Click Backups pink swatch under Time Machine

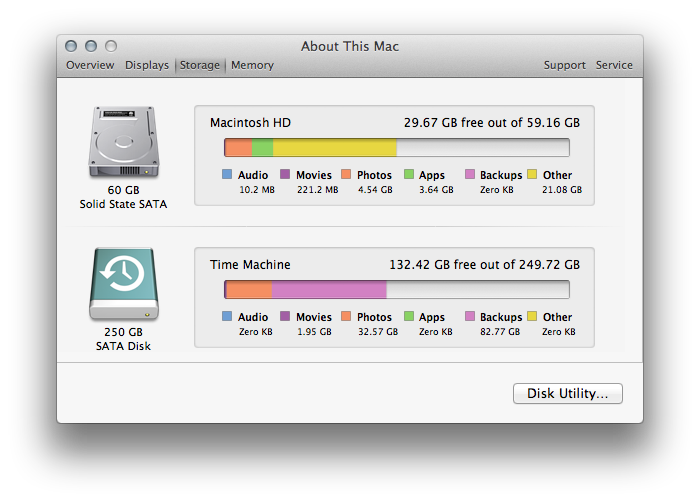tap(470, 316)
